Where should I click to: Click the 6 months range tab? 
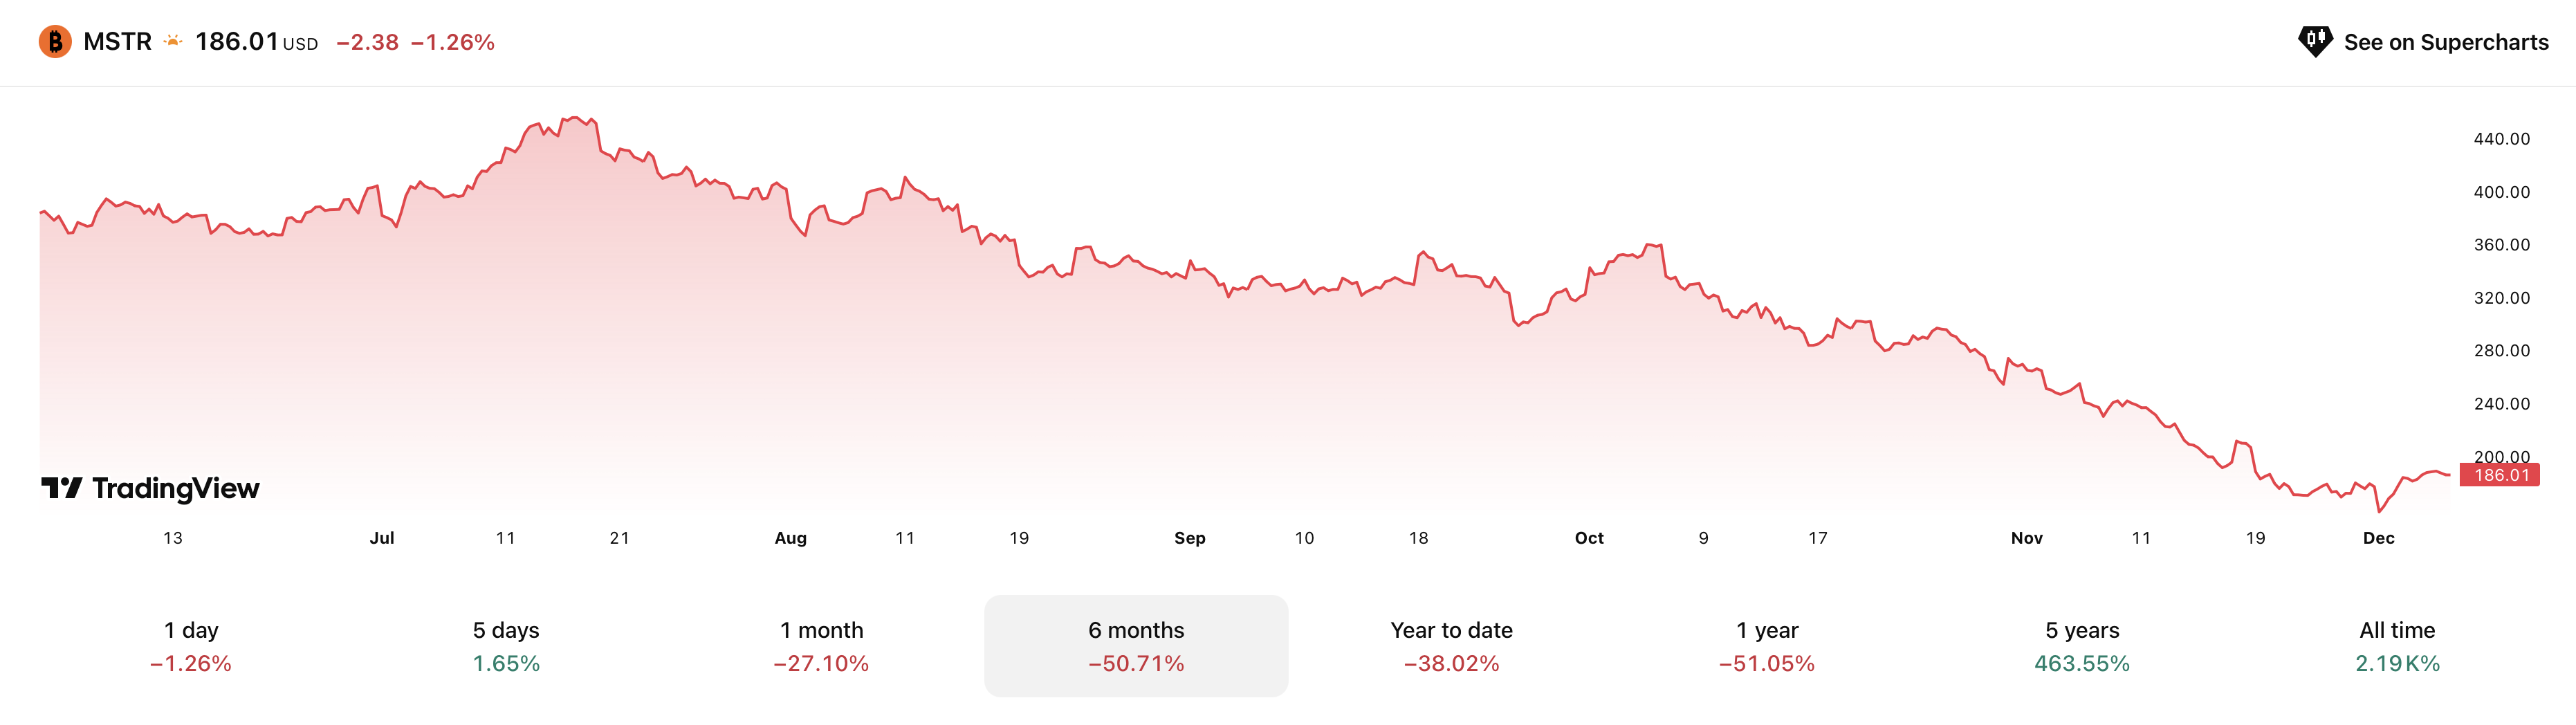coord(1136,646)
